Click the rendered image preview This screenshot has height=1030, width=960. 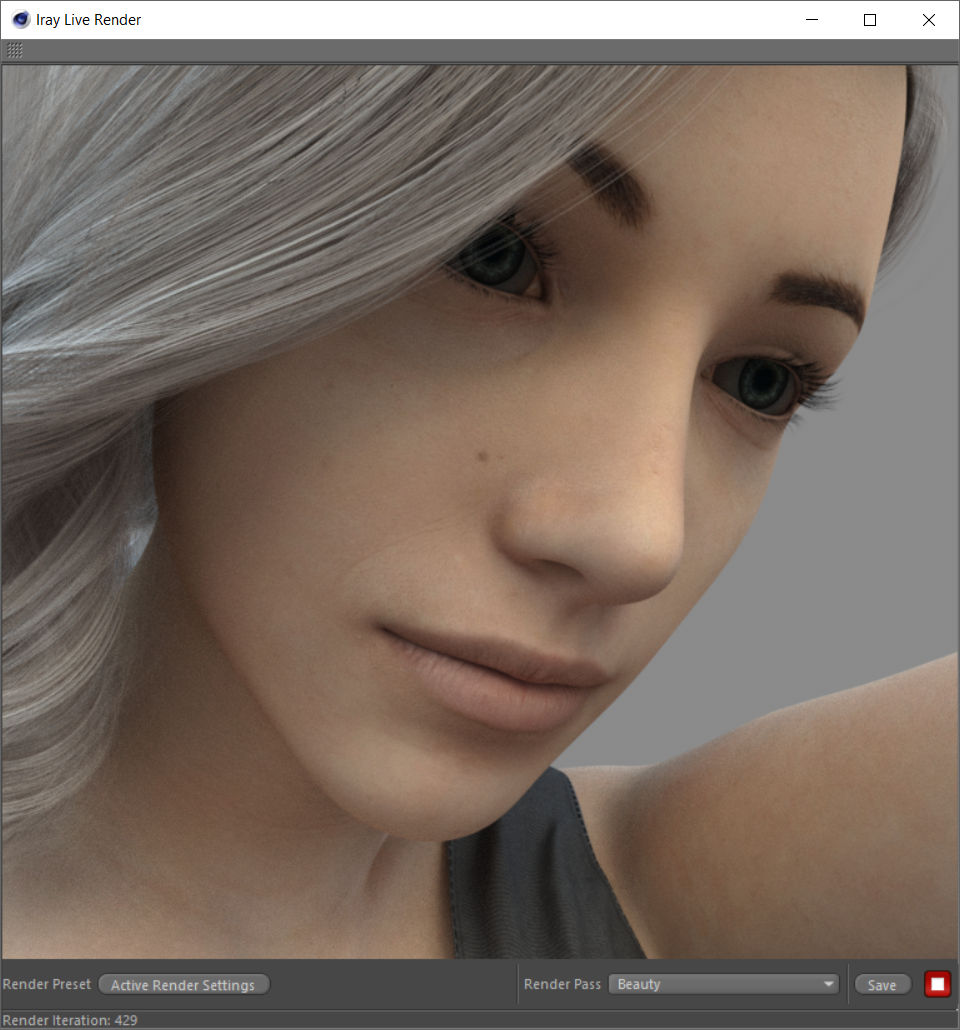pos(480,511)
